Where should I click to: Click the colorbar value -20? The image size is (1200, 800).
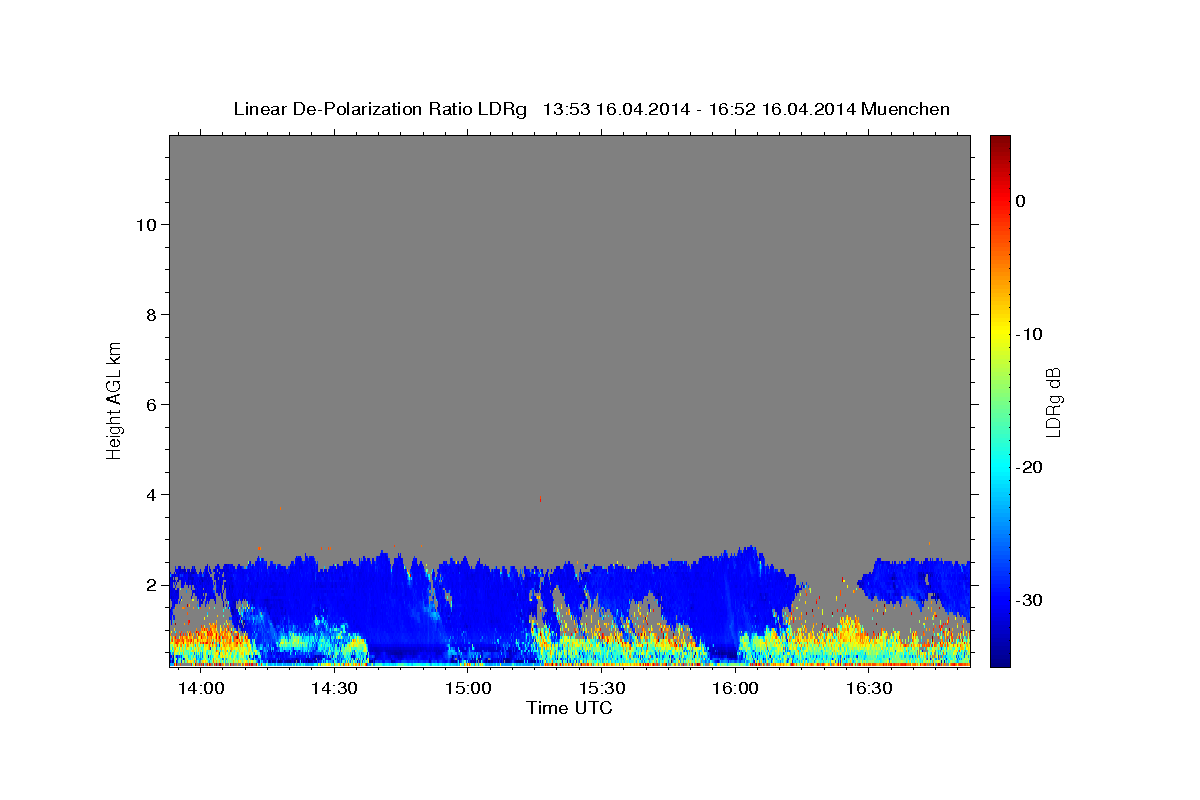pos(1030,467)
